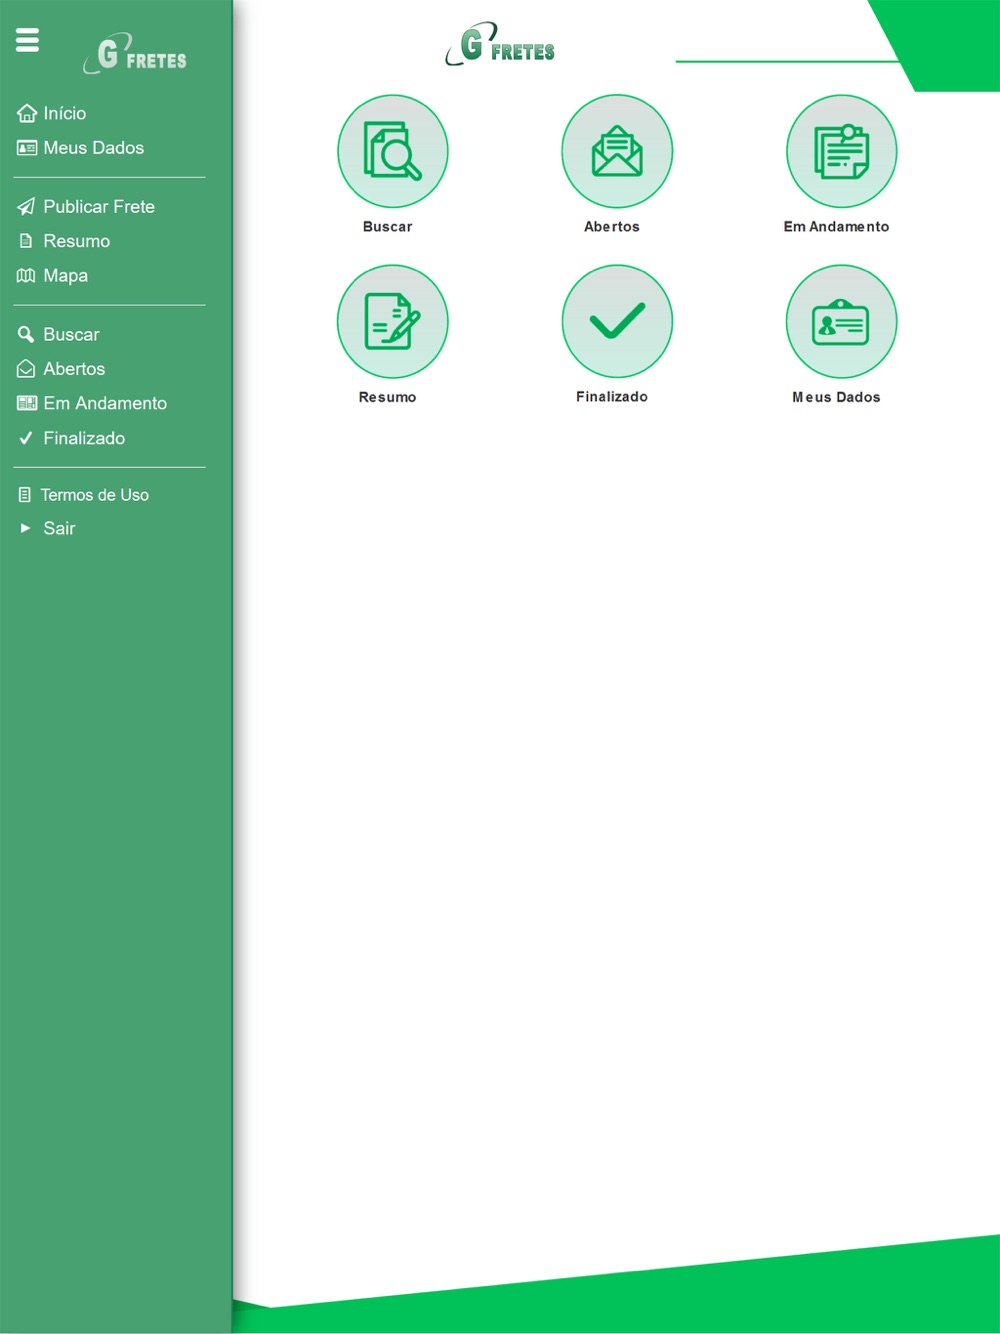The image size is (1000, 1334).
Task: Click the arrow icon beside Sair
Action: [x=26, y=528]
